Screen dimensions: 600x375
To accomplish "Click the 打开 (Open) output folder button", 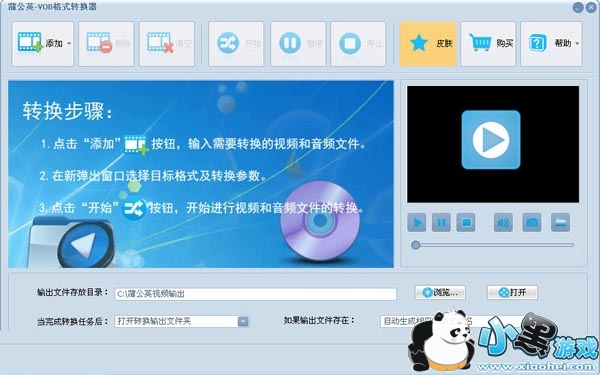I will click(512, 293).
